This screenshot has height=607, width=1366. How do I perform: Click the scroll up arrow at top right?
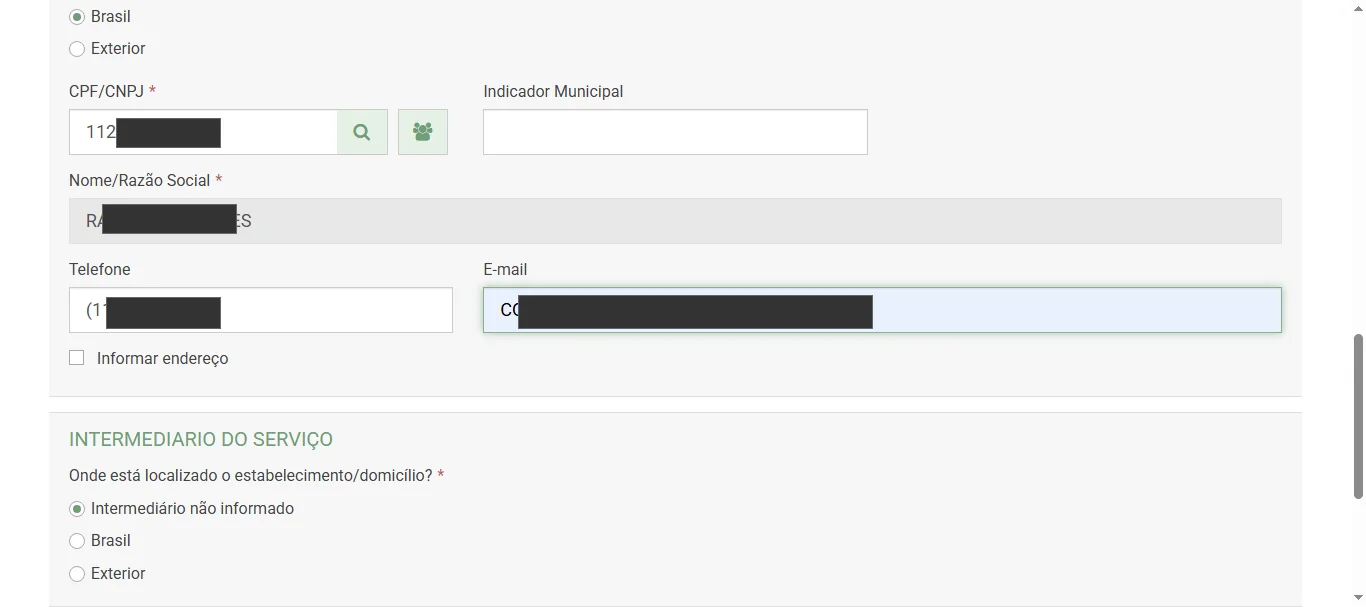pyautogui.click(x=1357, y=8)
